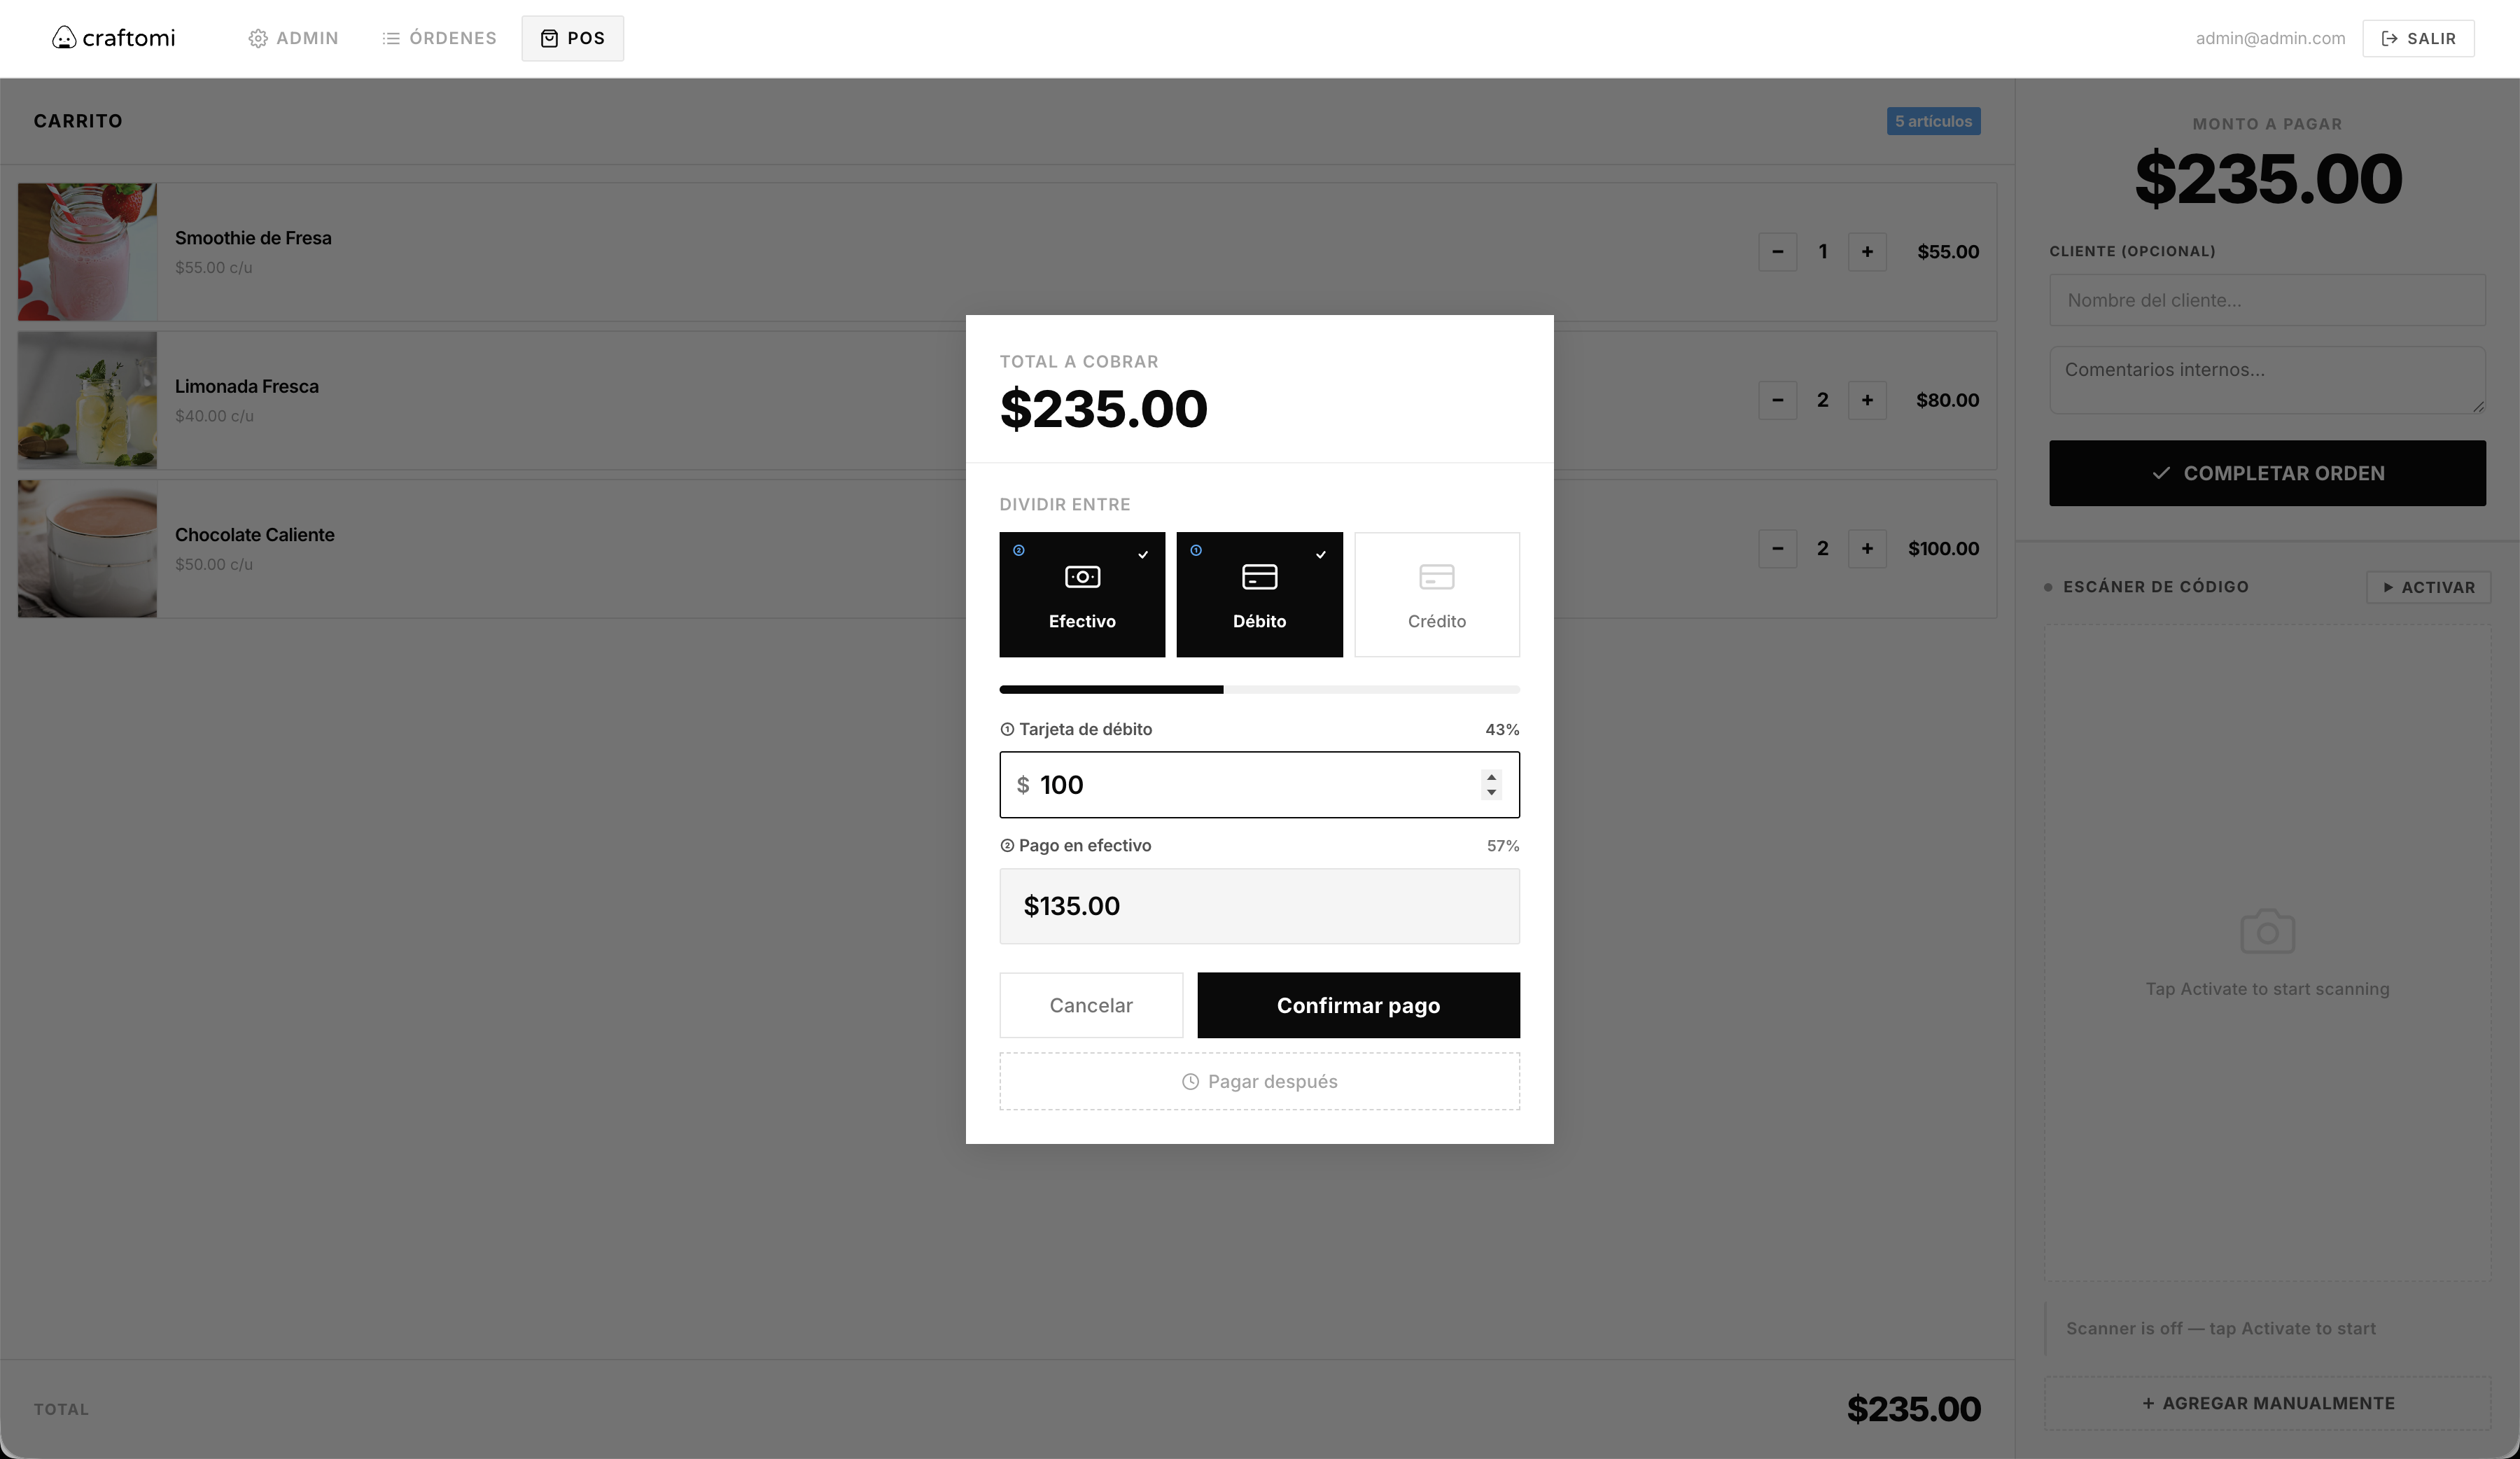Toggle Débito payment method
Viewport: 2520px width, 1459px height.
click(1259, 594)
